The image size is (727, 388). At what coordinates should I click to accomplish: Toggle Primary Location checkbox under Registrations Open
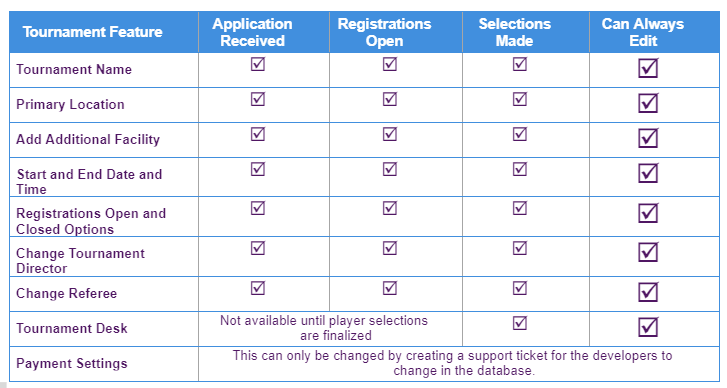[389, 99]
